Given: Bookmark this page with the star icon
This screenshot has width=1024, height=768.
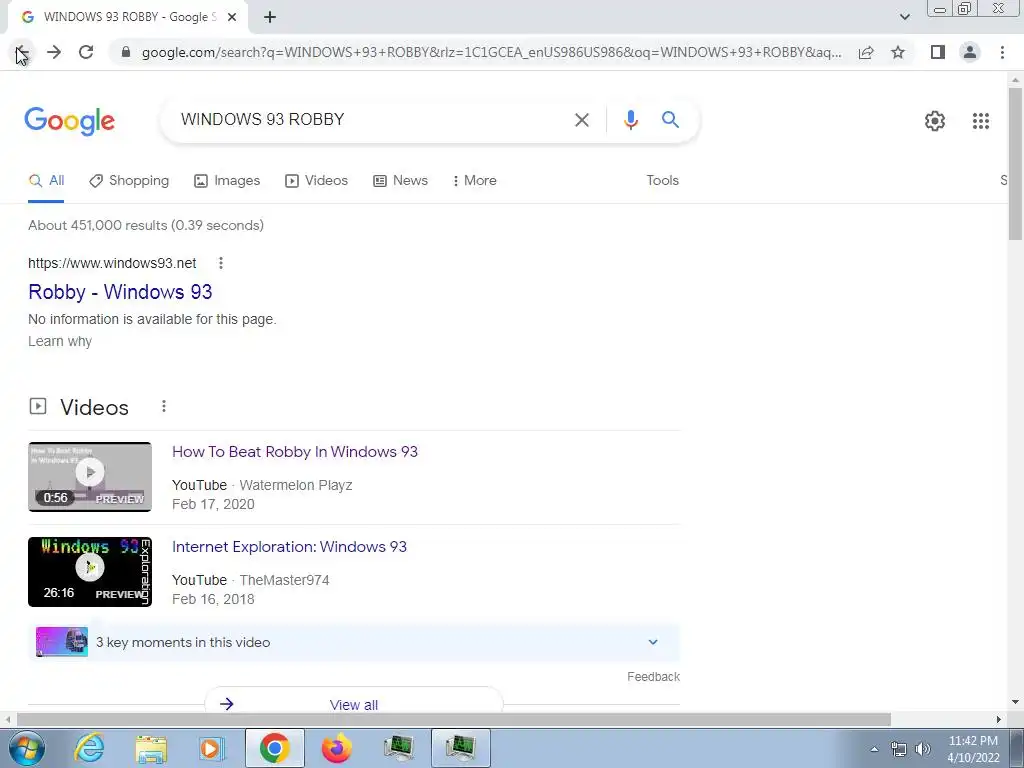Looking at the screenshot, I should (898, 52).
